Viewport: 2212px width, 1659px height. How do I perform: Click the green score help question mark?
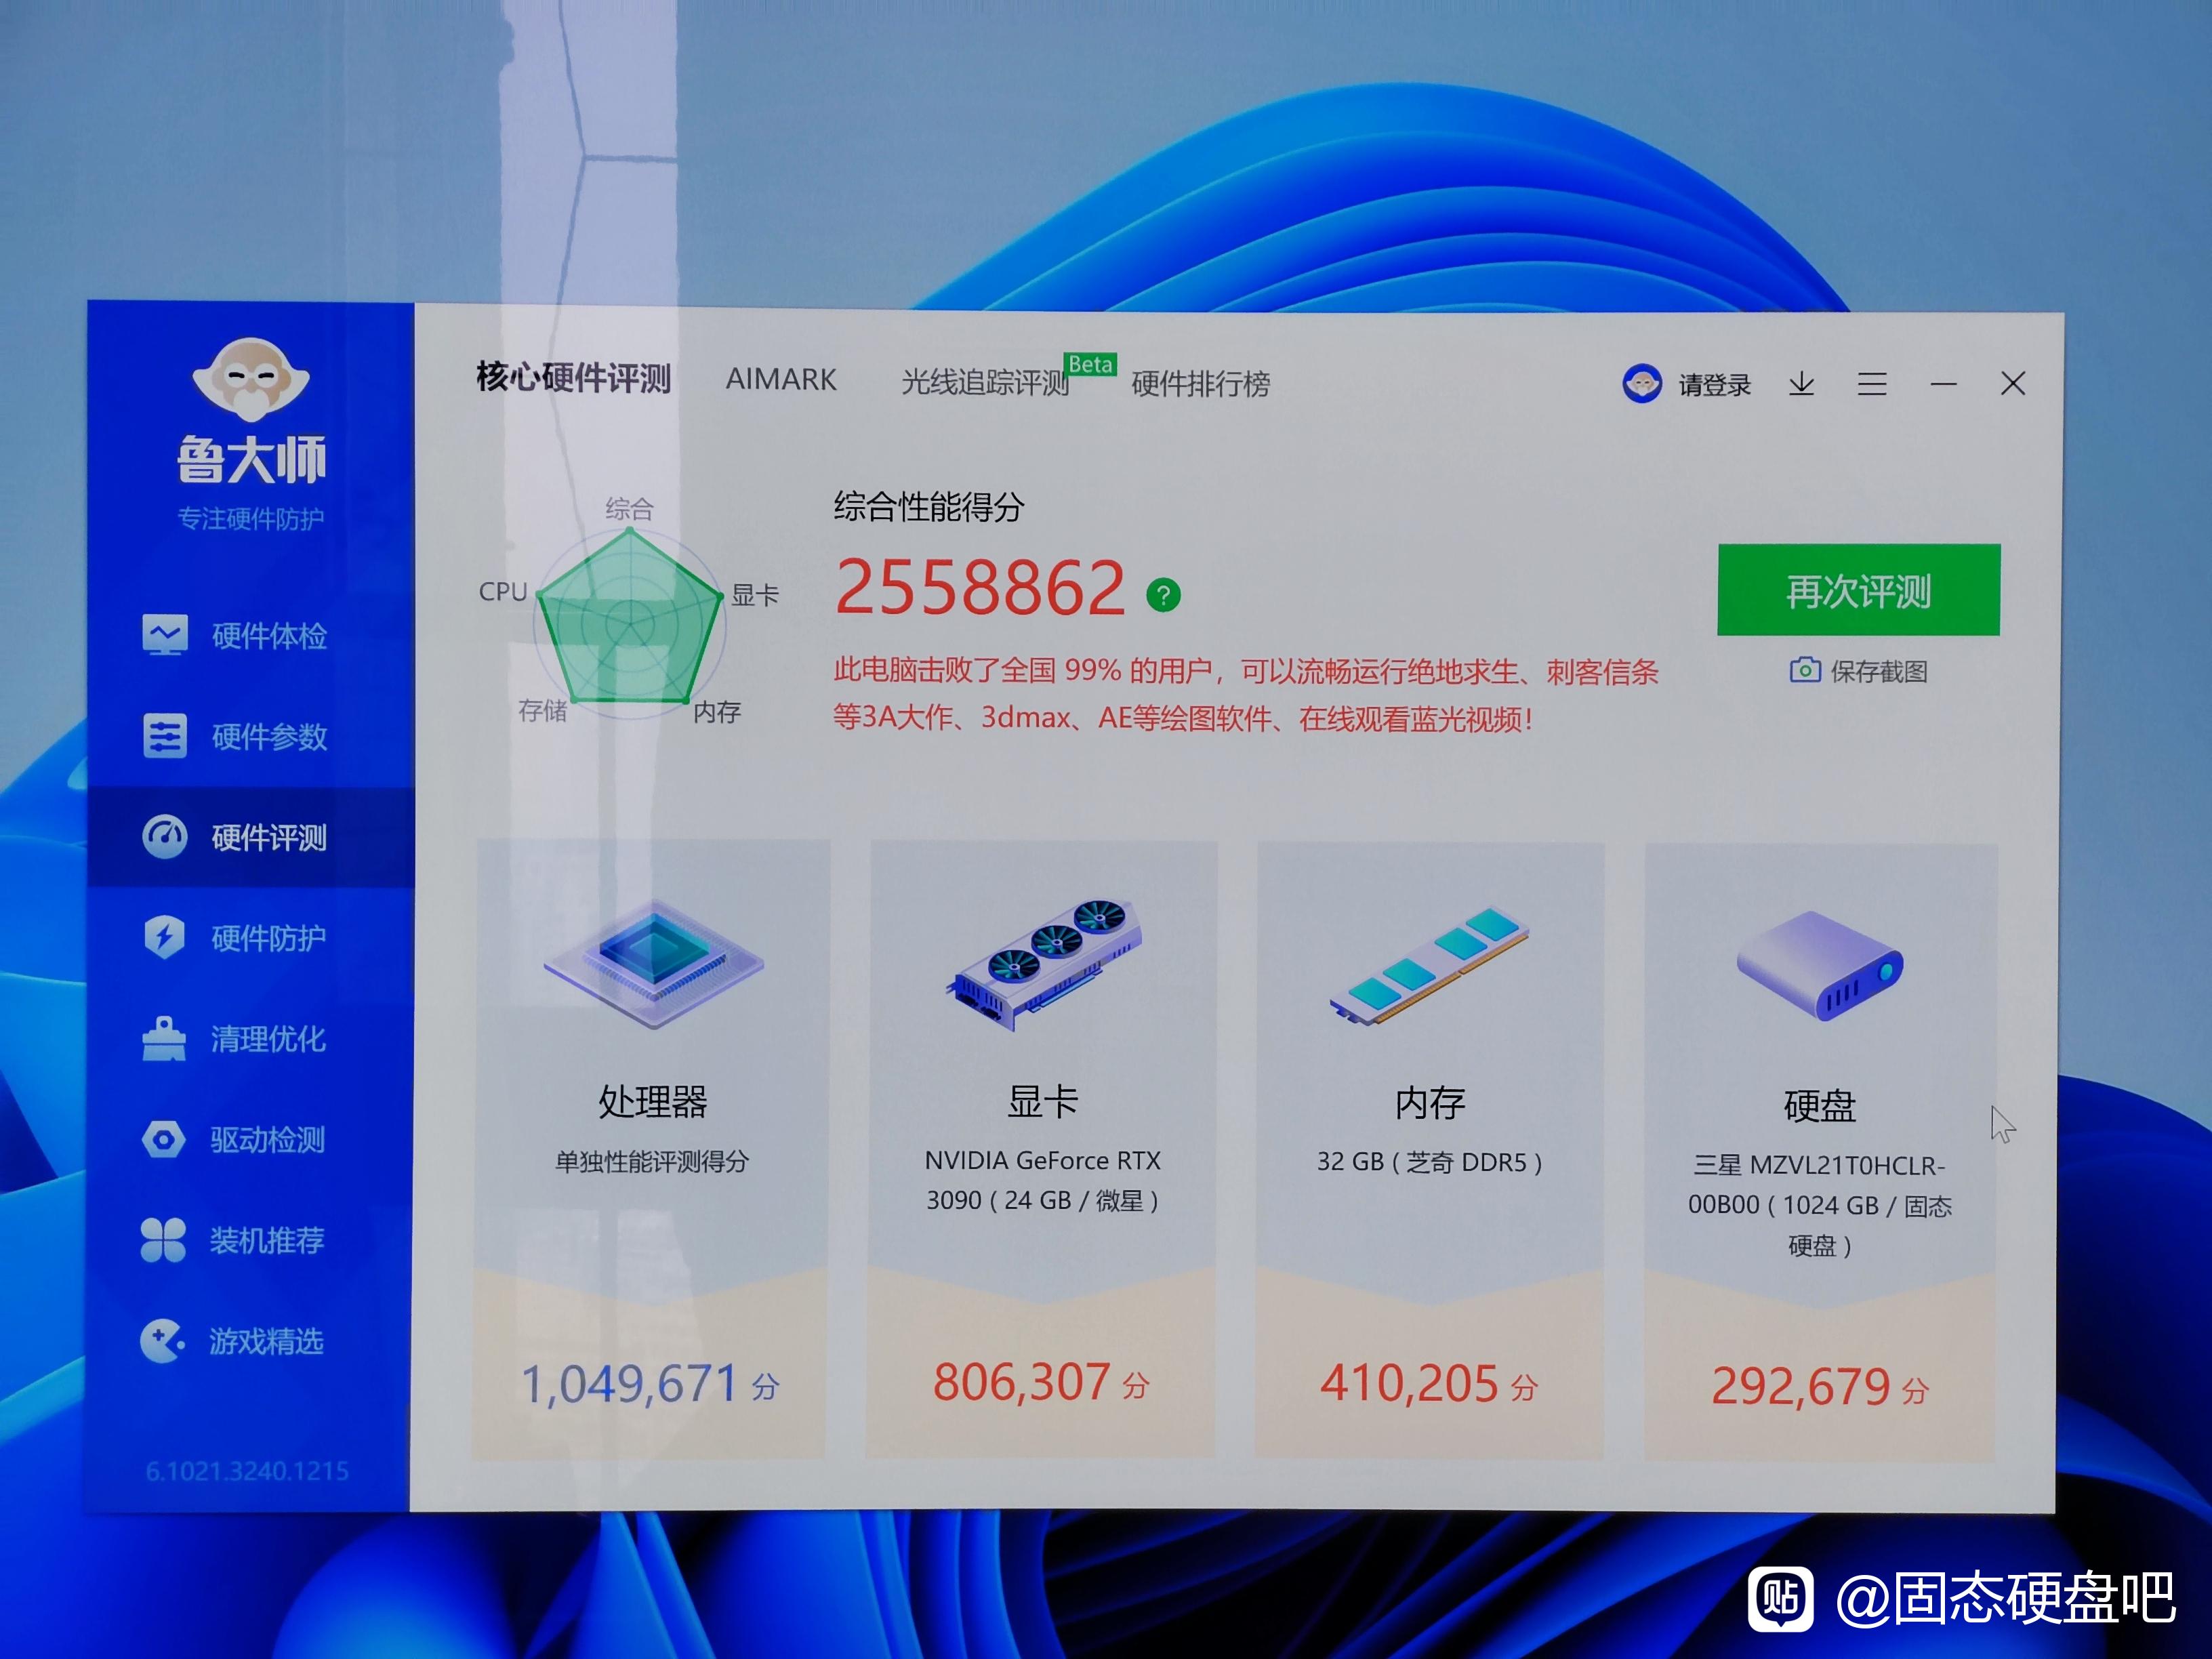(x=1163, y=595)
